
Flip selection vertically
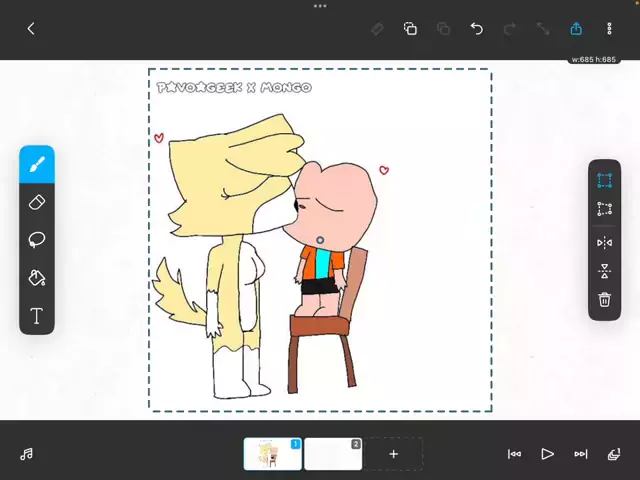(604, 271)
